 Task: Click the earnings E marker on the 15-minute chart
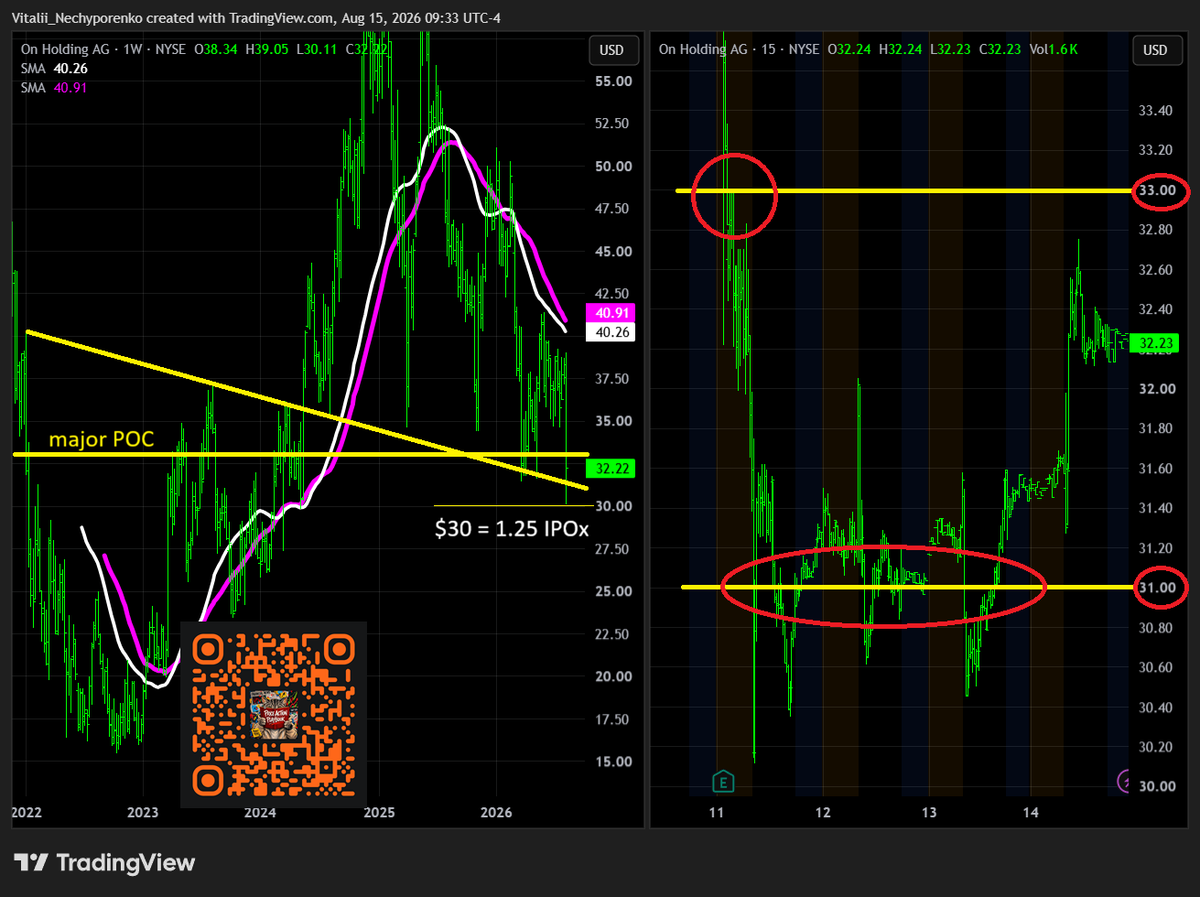[x=721, y=780]
